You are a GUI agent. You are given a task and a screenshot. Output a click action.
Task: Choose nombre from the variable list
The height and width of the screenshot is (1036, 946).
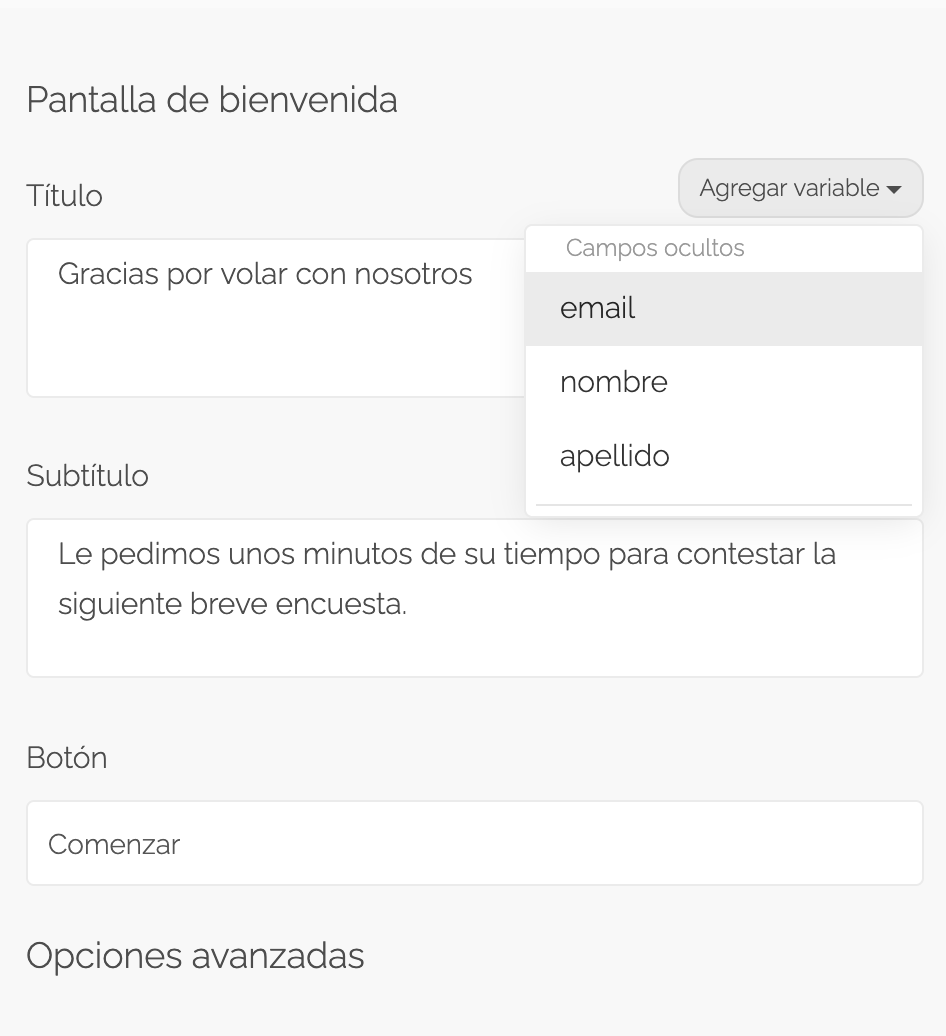point(723,383)
